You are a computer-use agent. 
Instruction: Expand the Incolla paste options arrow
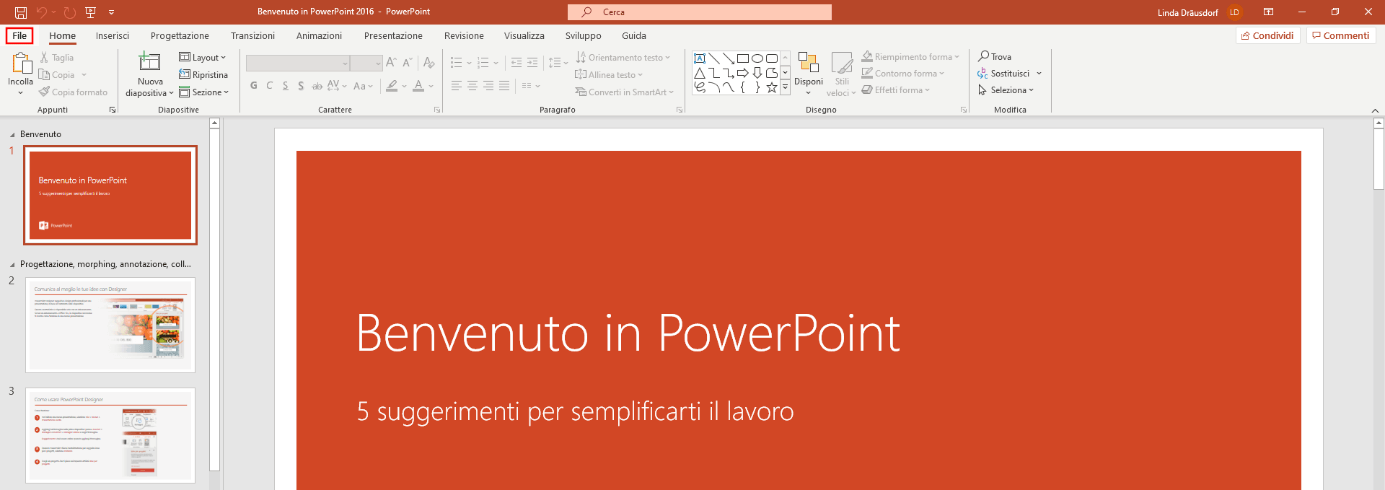coord(20,93)
